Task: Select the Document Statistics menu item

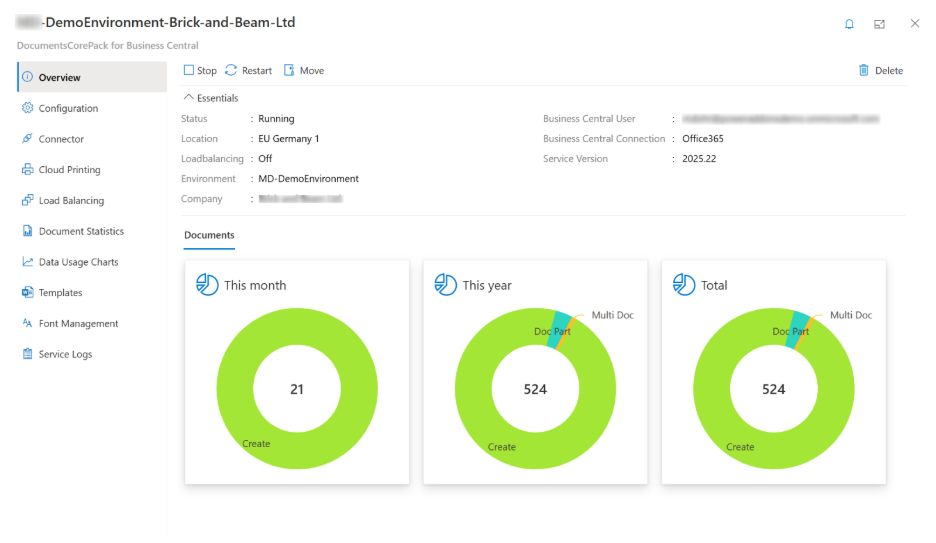Action: [x=92, y=231]
